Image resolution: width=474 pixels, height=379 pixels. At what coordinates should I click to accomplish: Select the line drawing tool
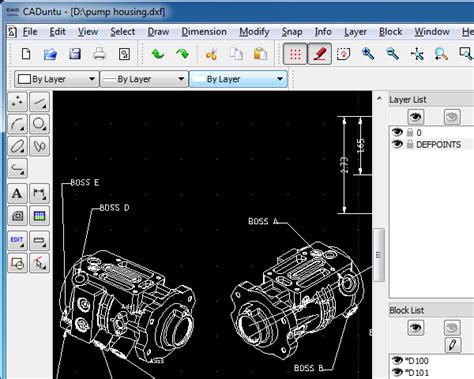pos(39,102)
